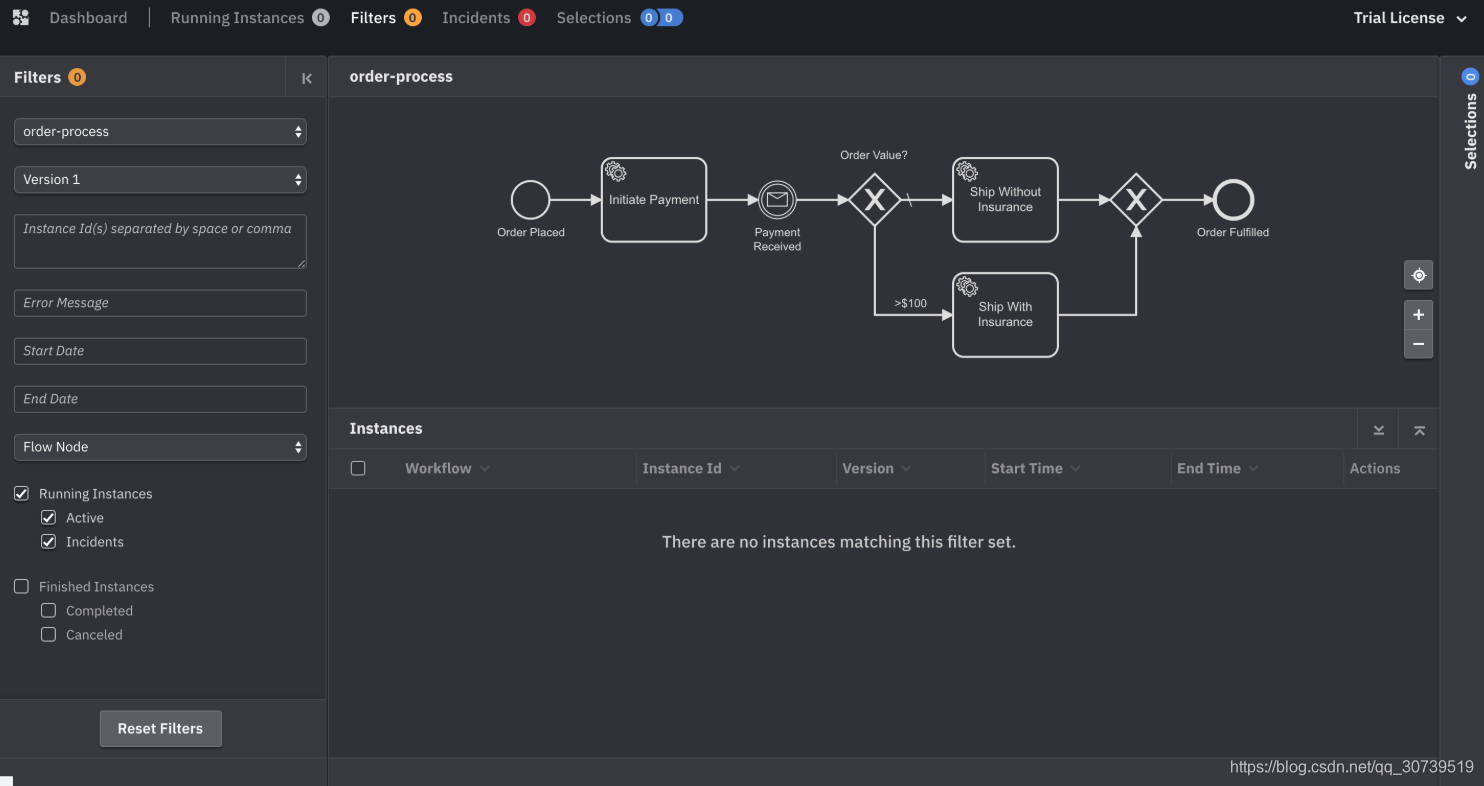
Task: Open Running Instances nav item
Action: point(249,18)
